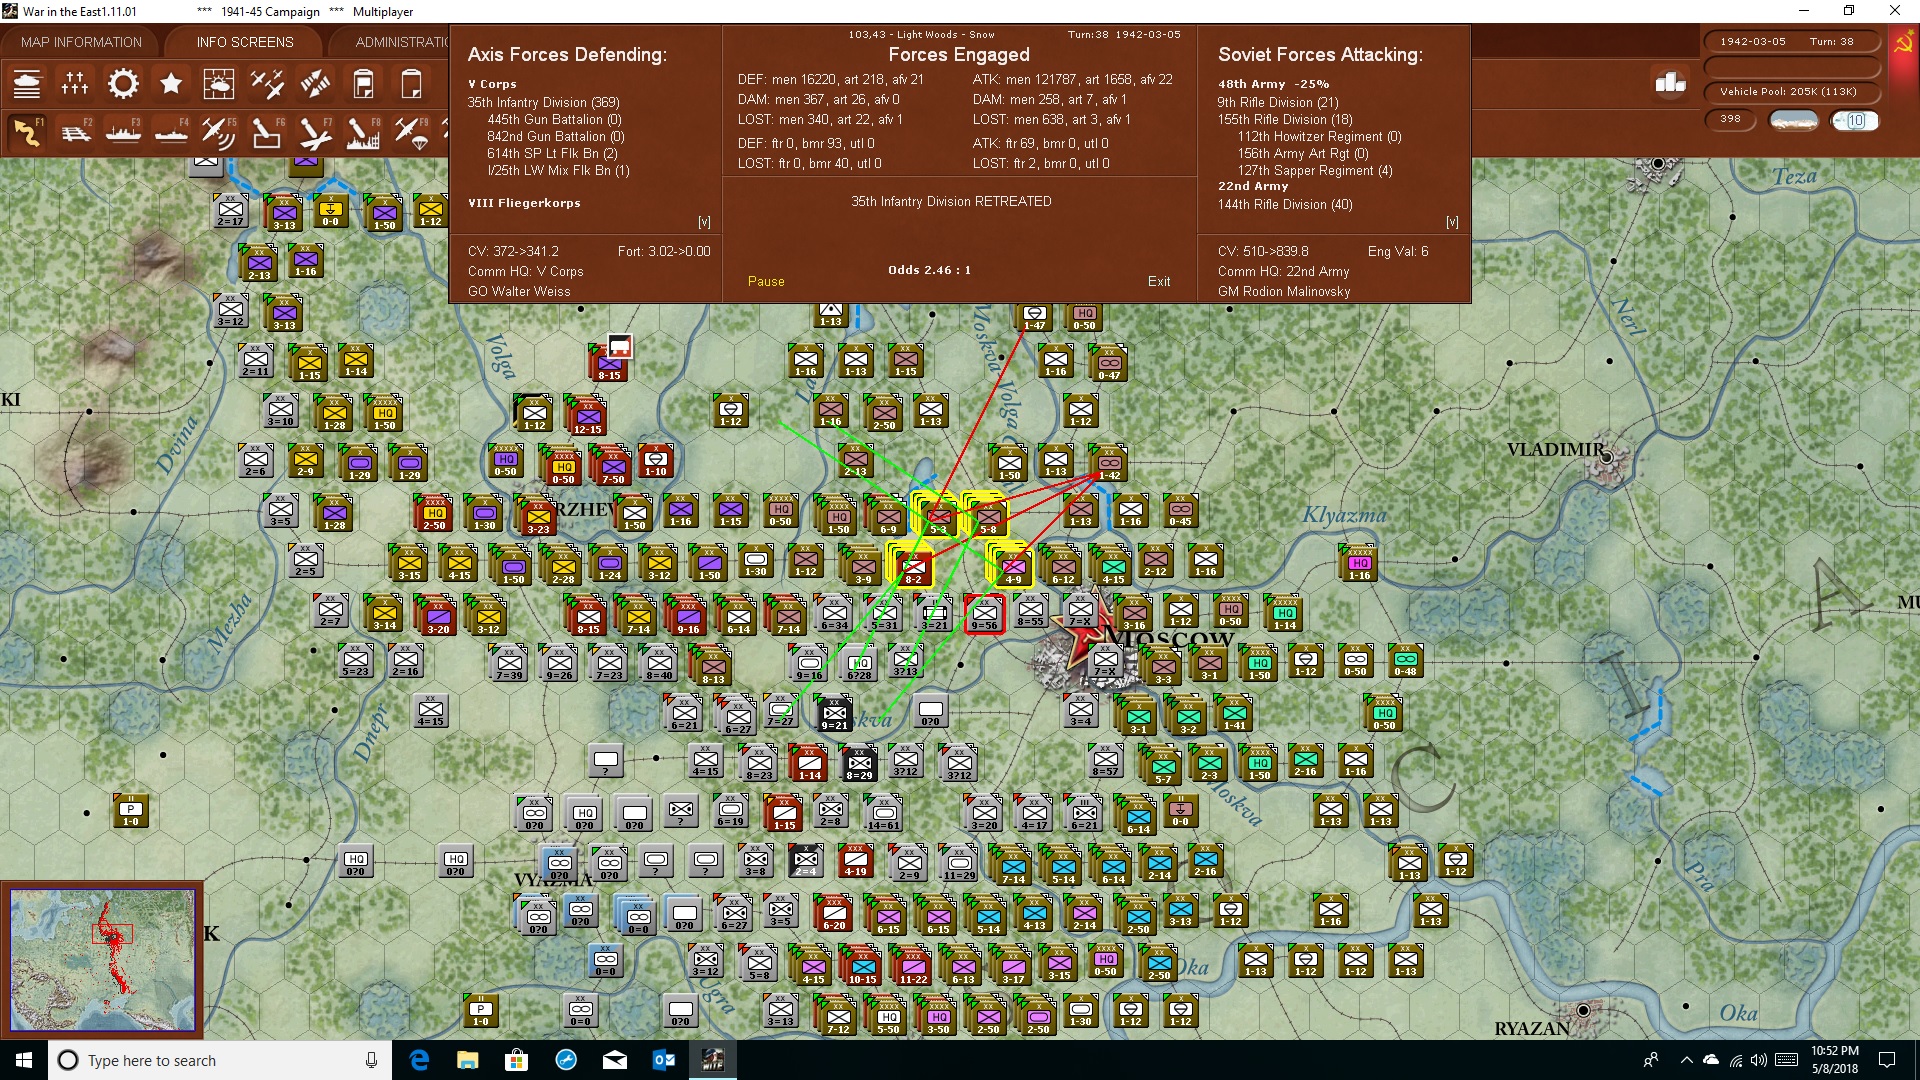Select the F9 air transport parachute mode
1920x1080 pixels.
click(411, 132)
